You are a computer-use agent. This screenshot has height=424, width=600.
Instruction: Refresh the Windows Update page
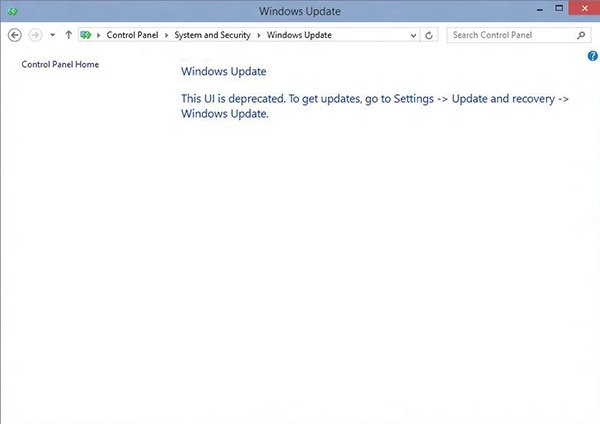click(x=429, y=35)
